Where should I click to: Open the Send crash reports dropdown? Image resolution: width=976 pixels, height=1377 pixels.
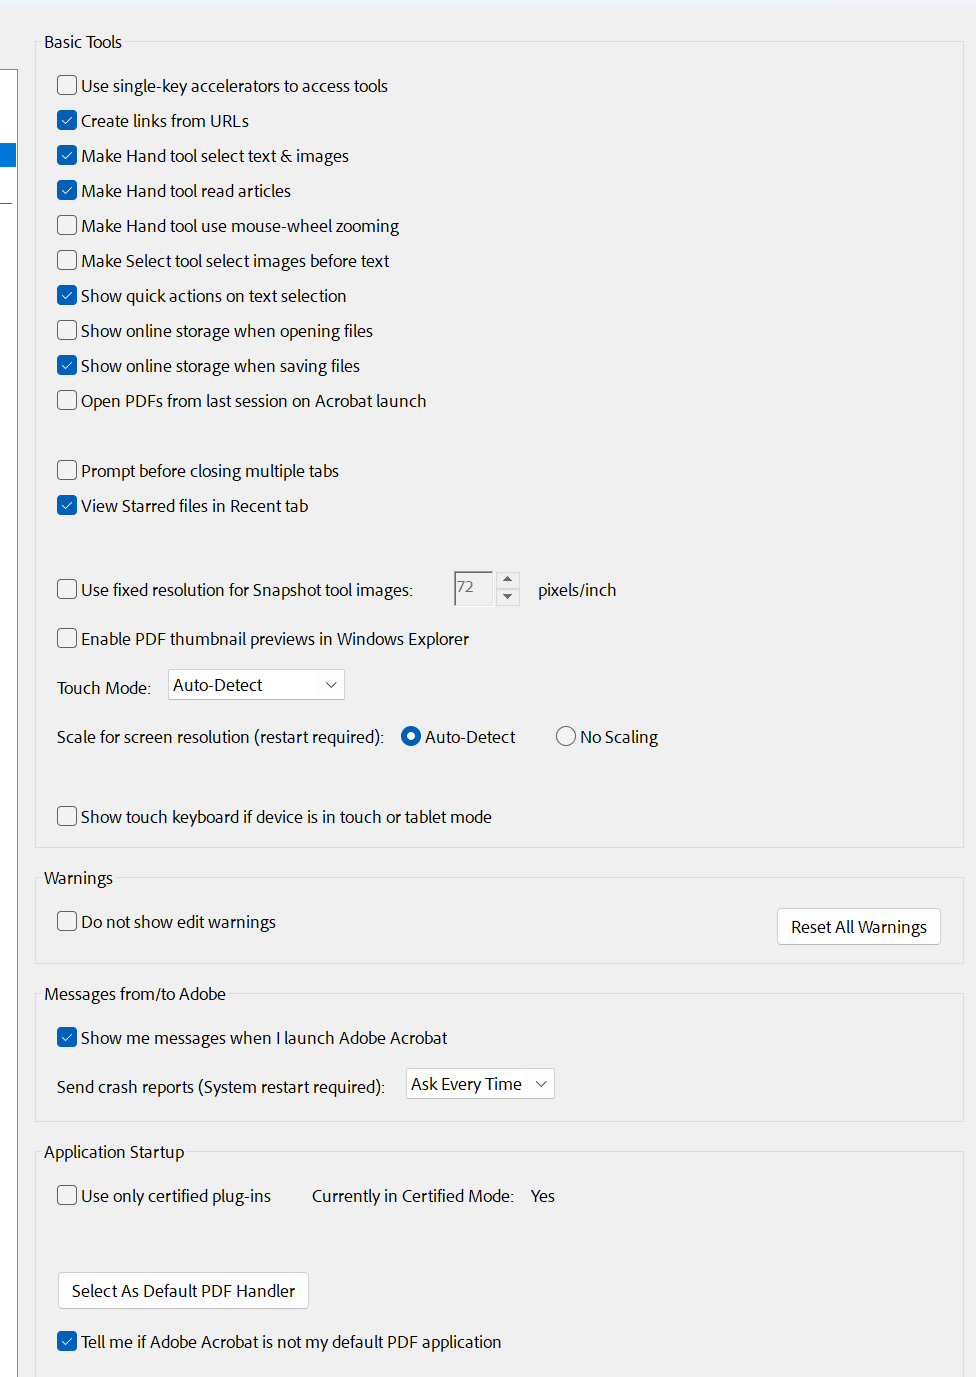pyautogui.click(x=480, y=1084)
